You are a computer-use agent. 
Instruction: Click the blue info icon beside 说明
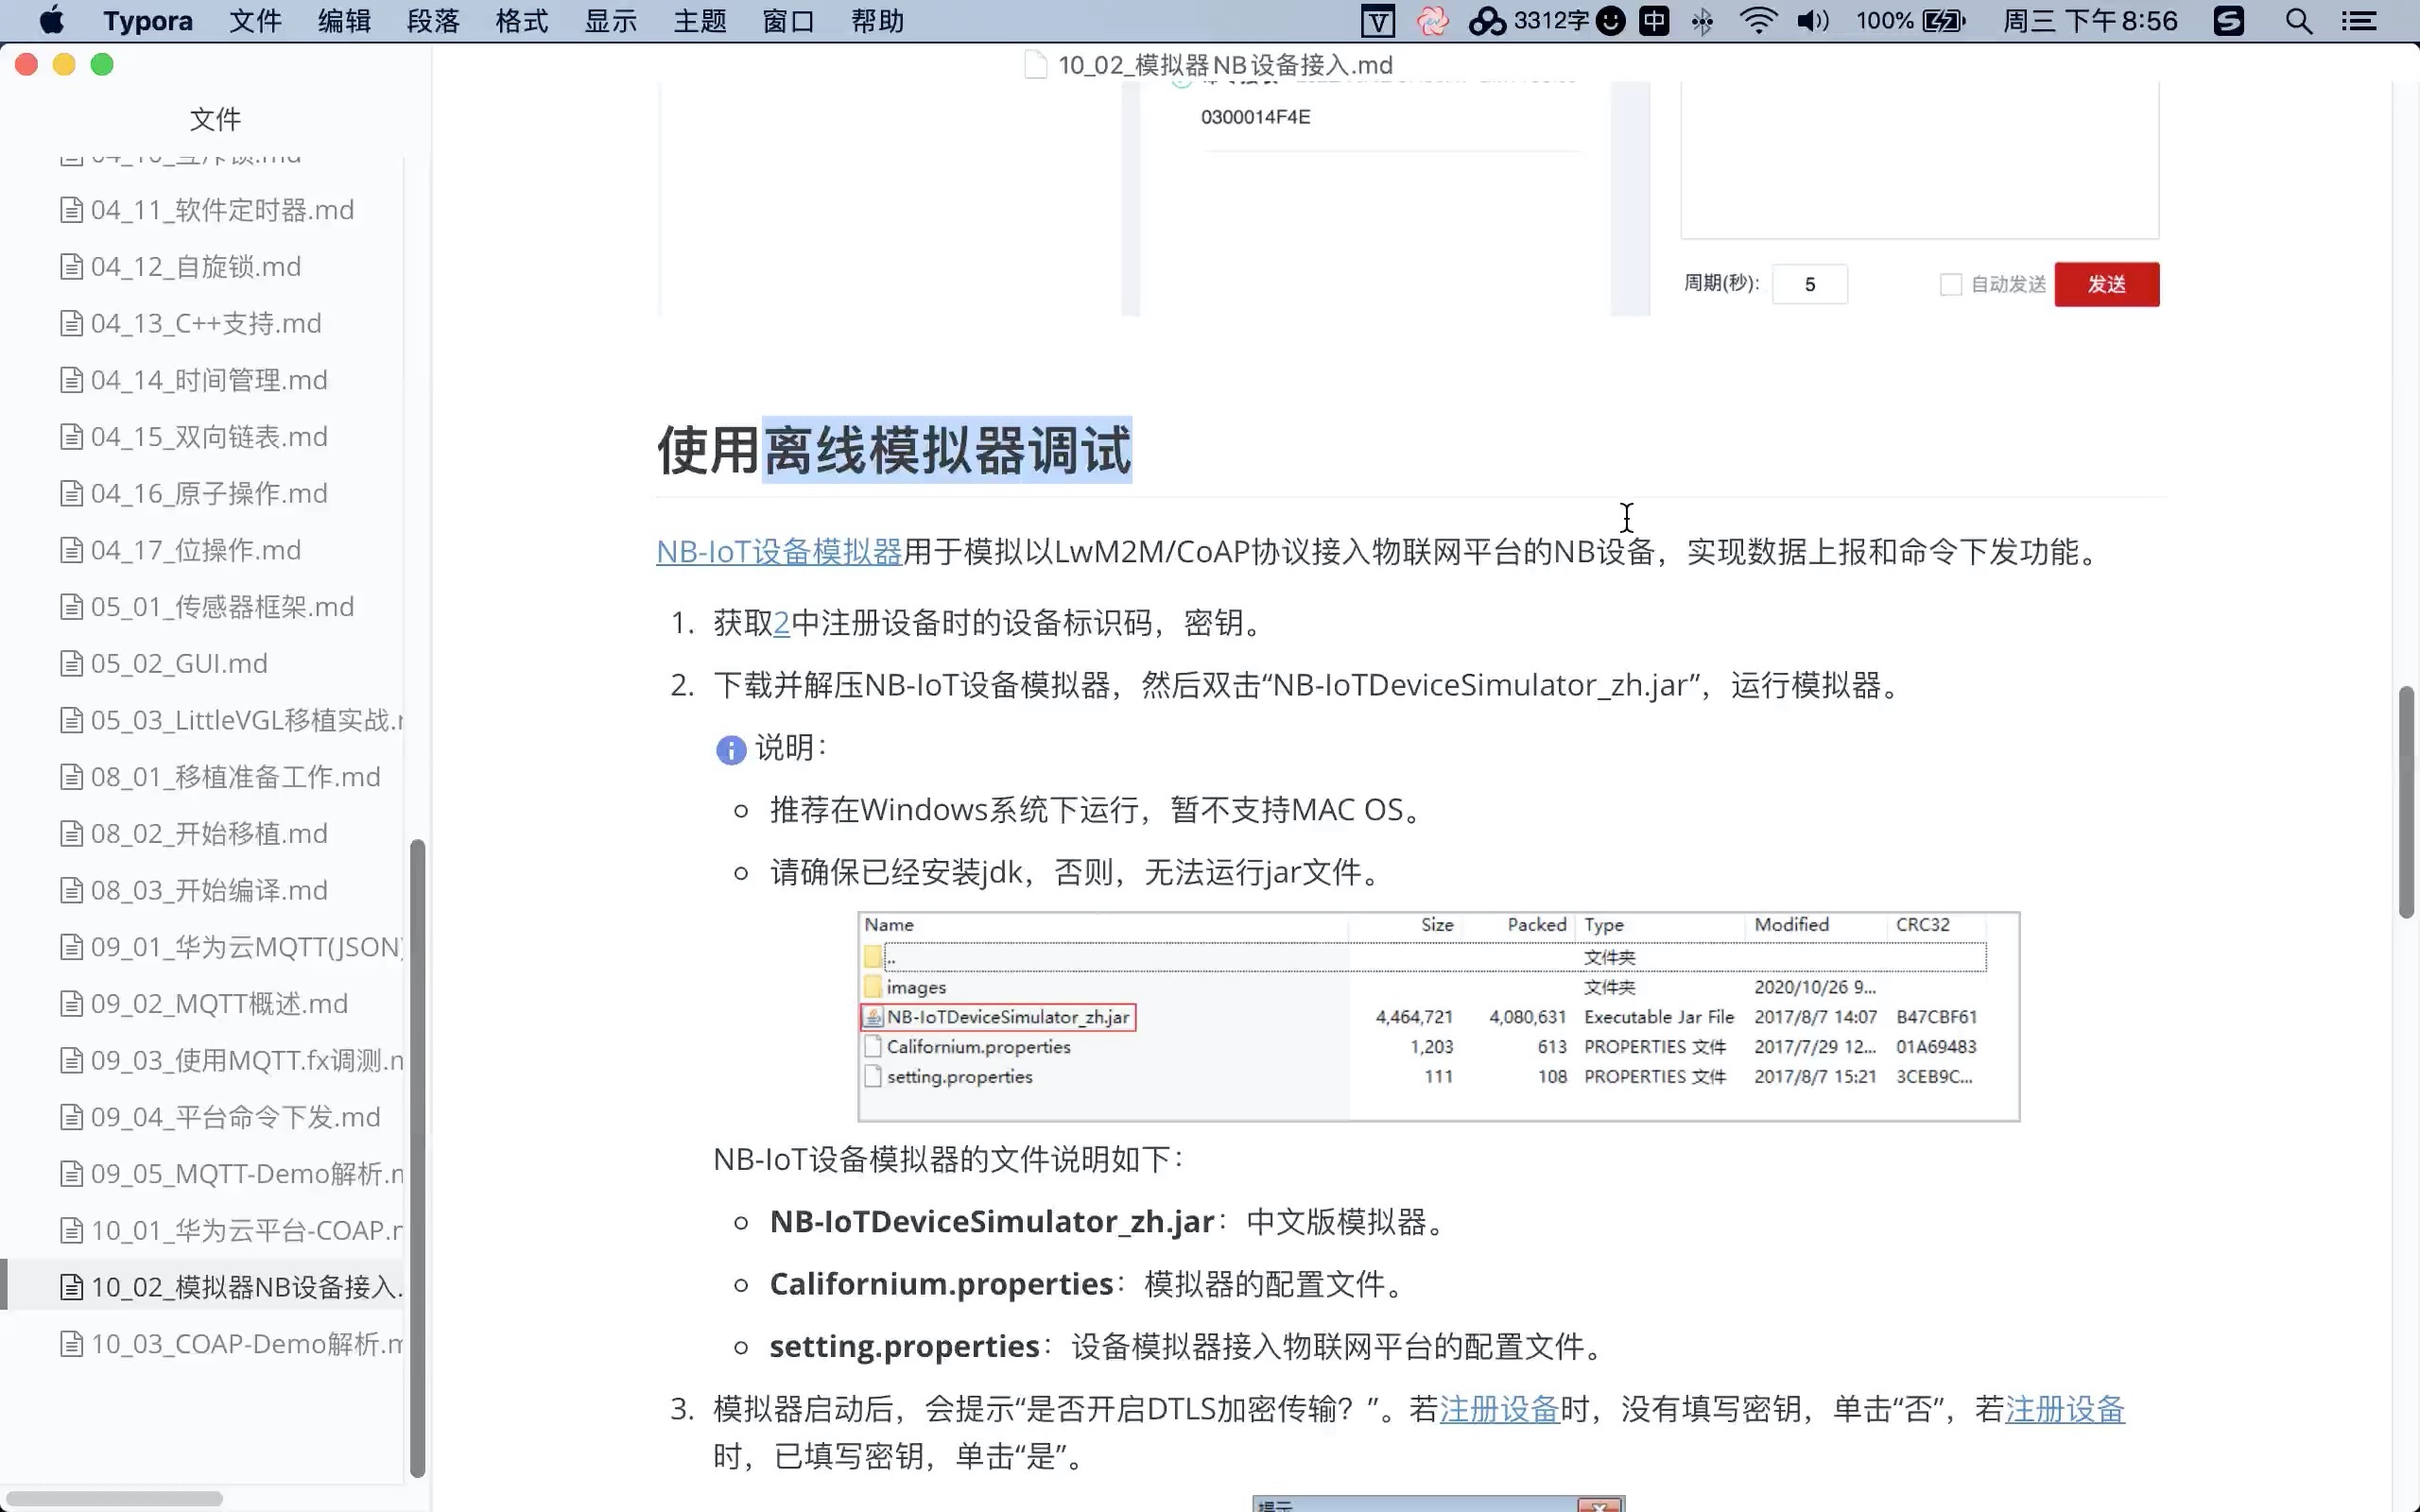click(731, 750)
